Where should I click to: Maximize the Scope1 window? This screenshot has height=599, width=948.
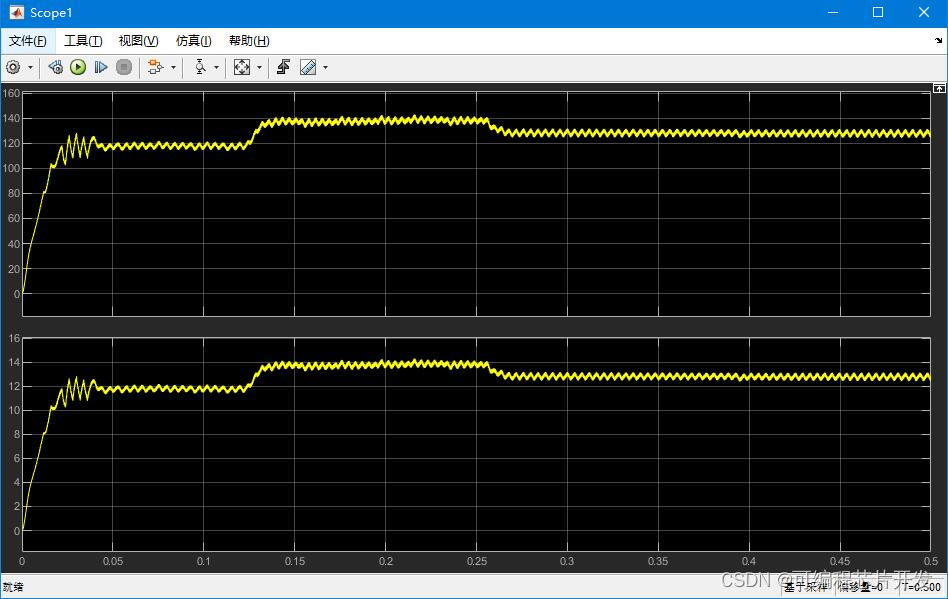[878, 13]
